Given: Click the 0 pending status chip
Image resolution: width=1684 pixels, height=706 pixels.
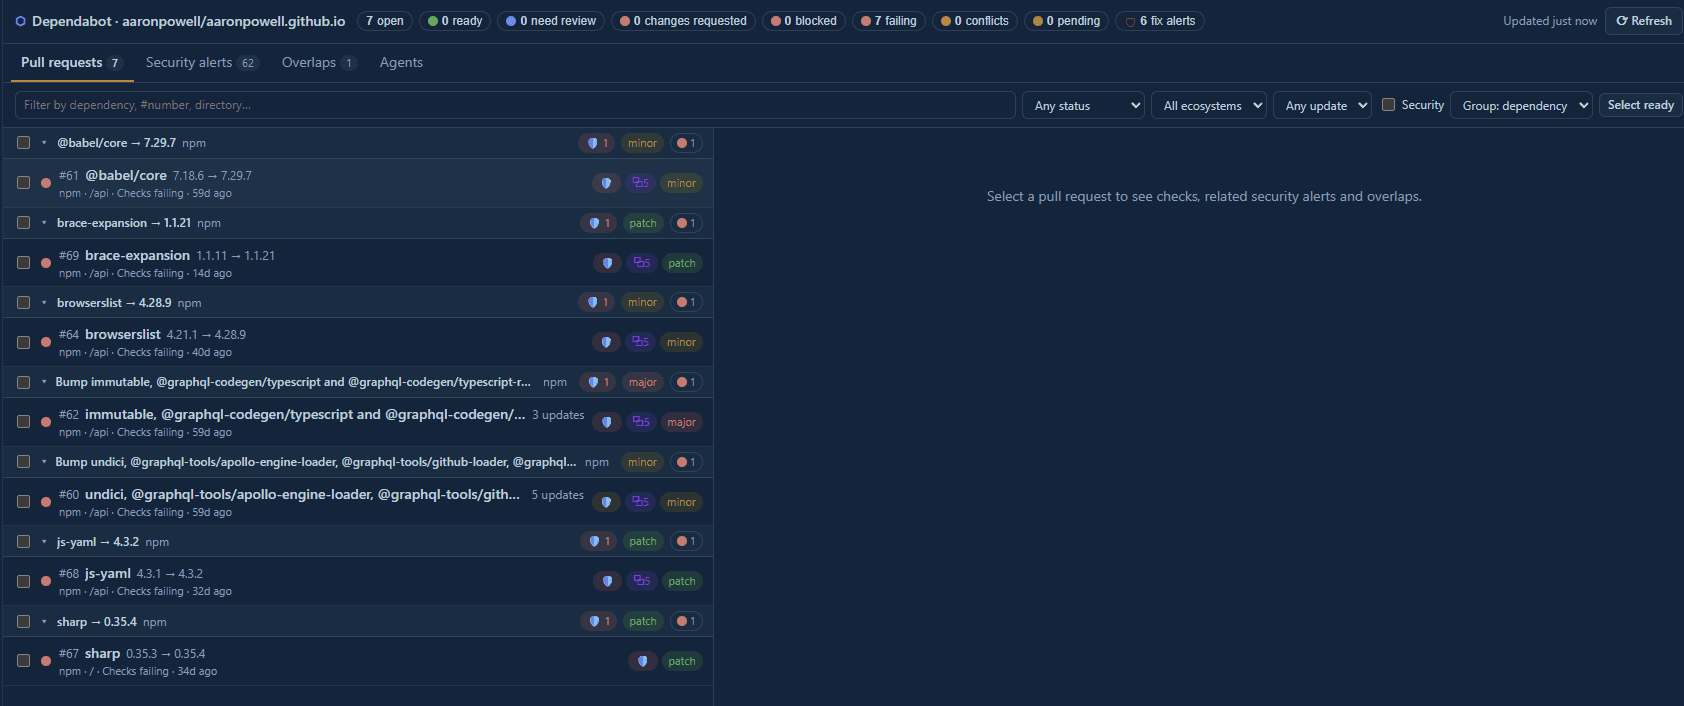Looking at the screenshot, I should tap(1066, 21).
